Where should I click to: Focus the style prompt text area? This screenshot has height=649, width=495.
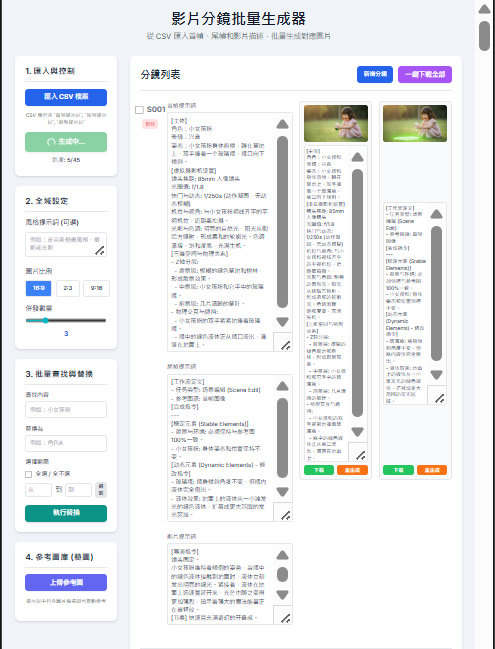(x=66, y=244)
